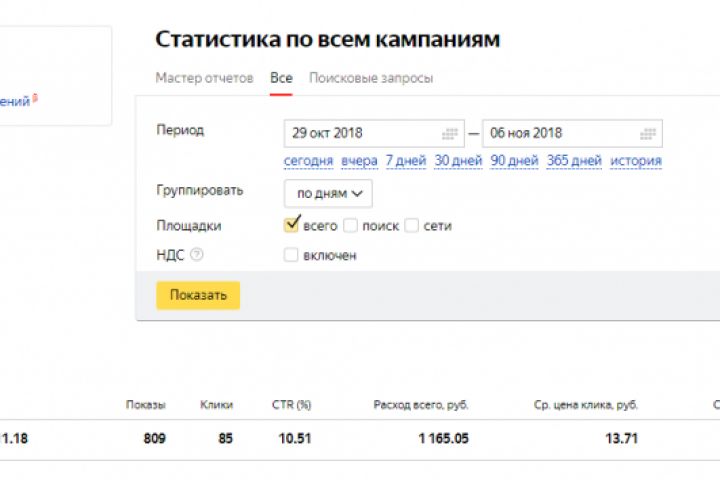Open the 'история' period link
The height and width of the screenshot is (480, 720).
636,161
